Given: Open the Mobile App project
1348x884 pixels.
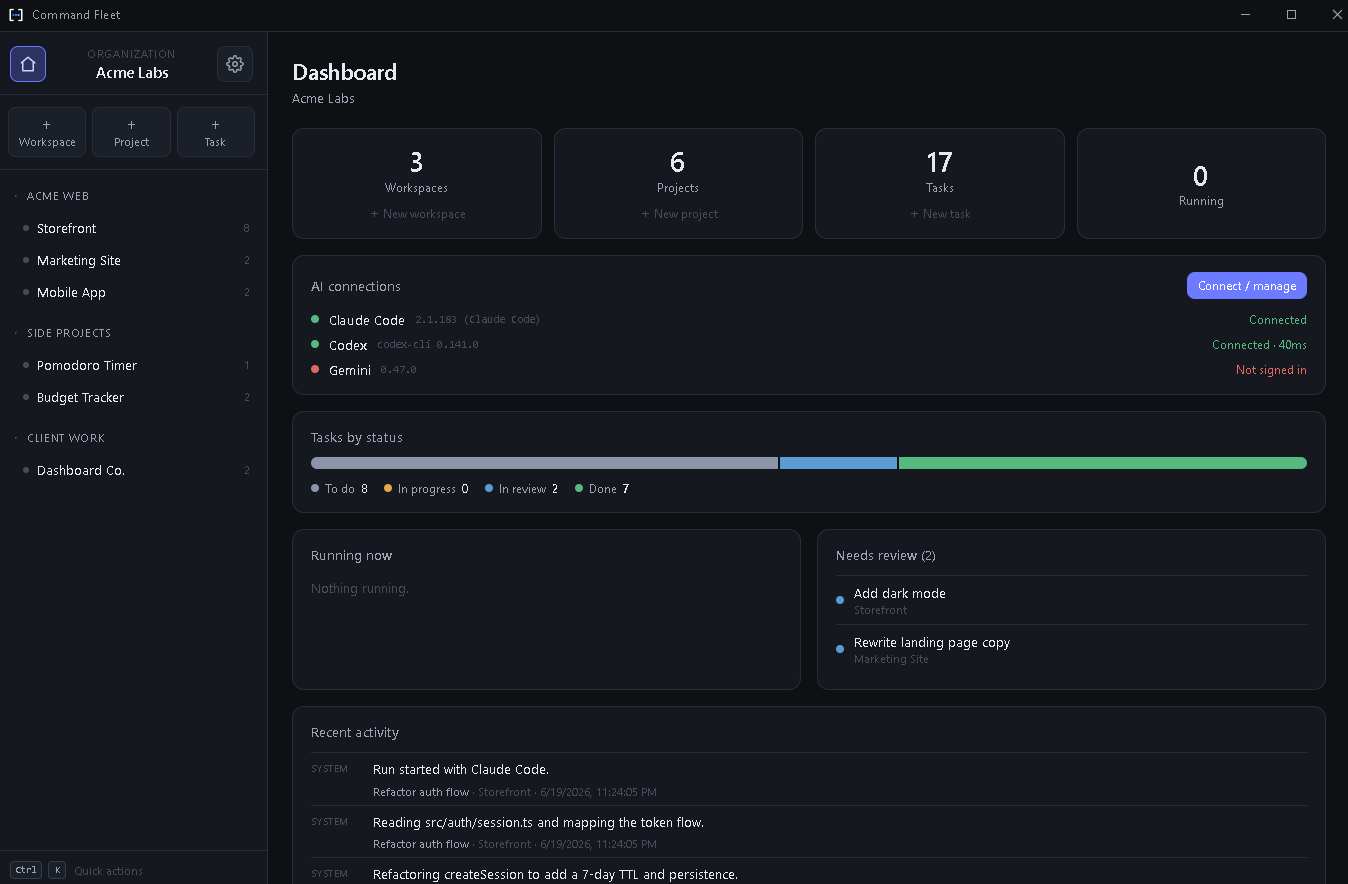Looking at the screenshot, I should [133, 292].
